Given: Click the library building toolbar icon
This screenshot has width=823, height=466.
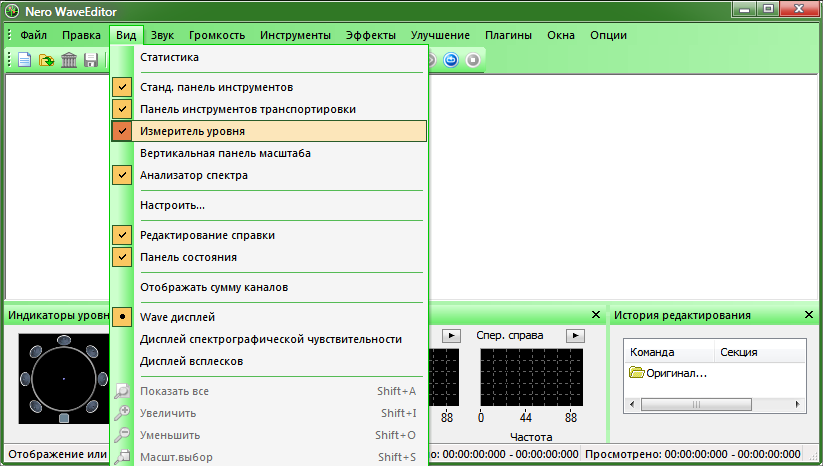Looking at the screenshot, I should [x=69, y=60].
